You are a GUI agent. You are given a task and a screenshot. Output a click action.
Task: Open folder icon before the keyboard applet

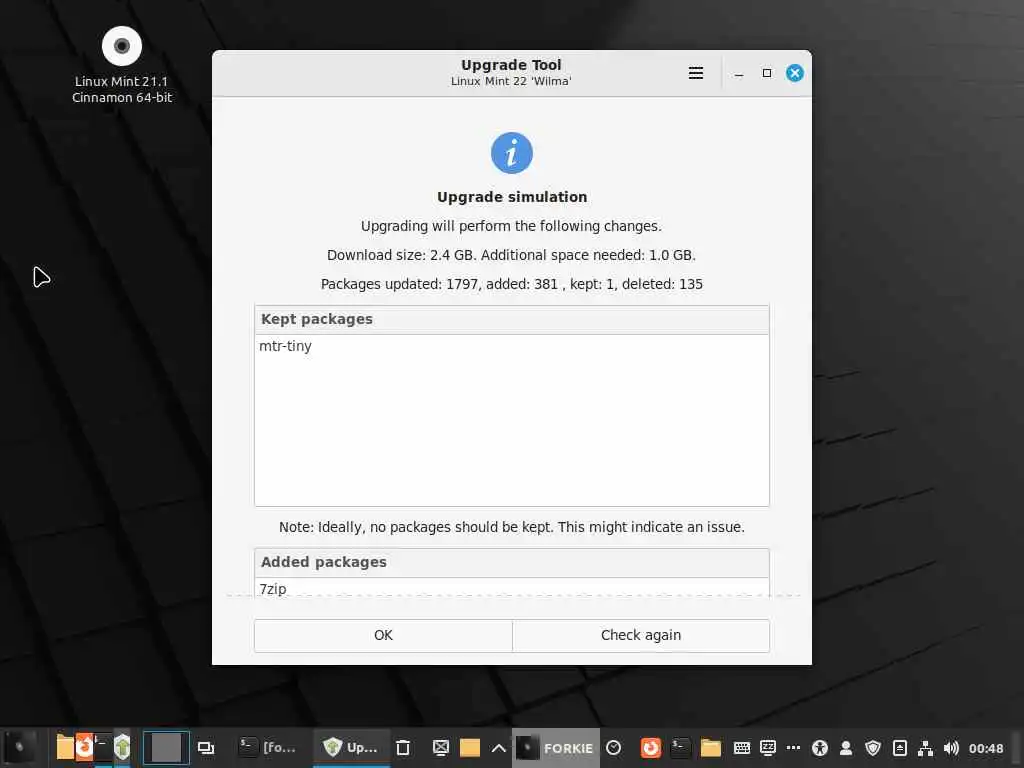[x=711, y=748]
